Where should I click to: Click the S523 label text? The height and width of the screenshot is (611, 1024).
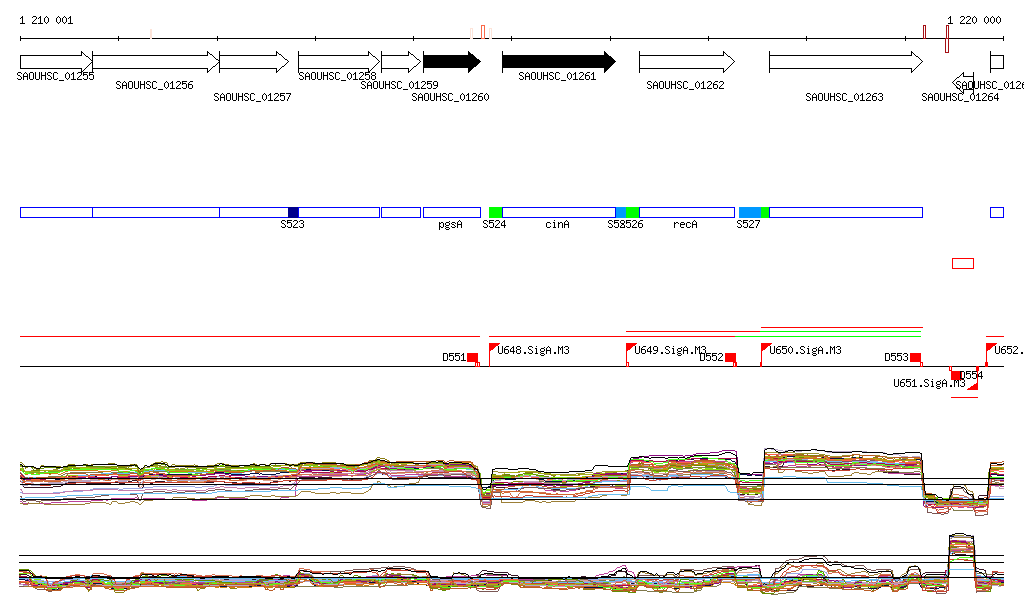293,225
